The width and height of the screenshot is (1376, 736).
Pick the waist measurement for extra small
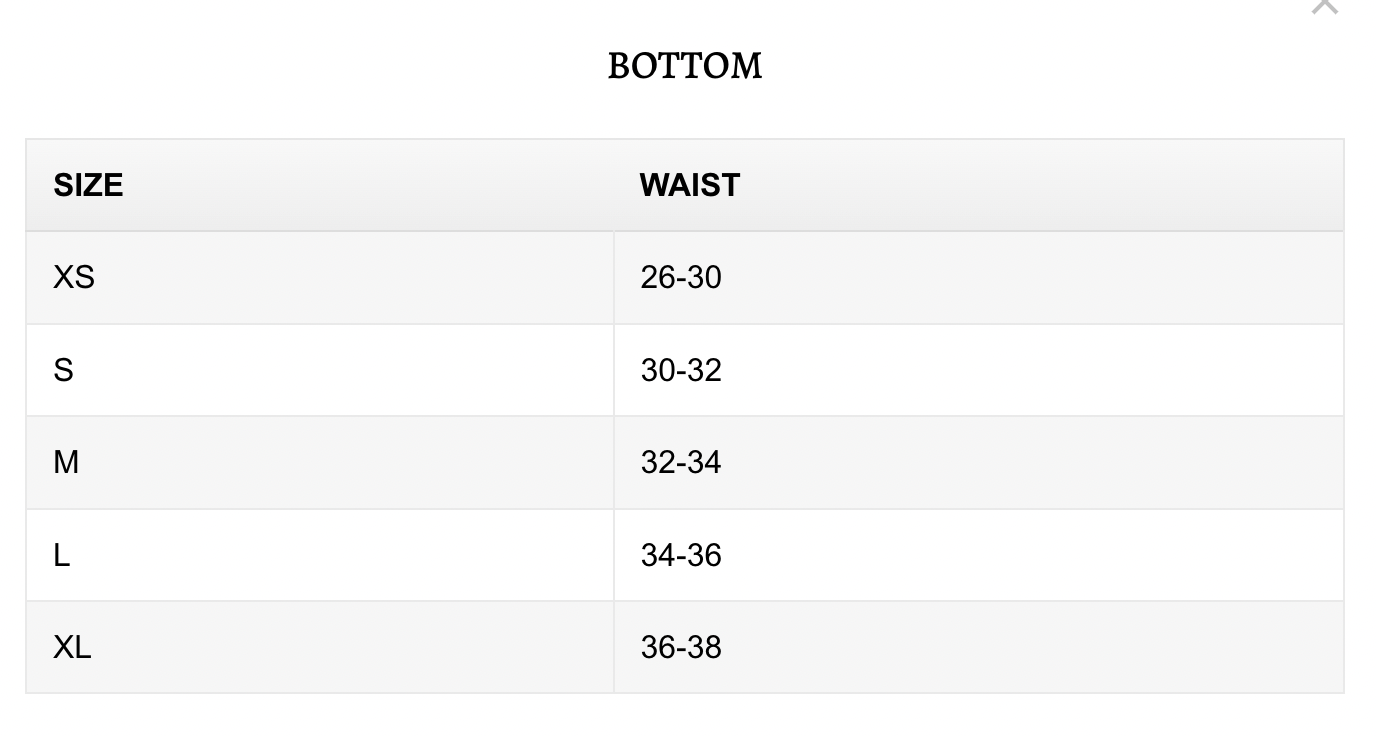[680, 277]
